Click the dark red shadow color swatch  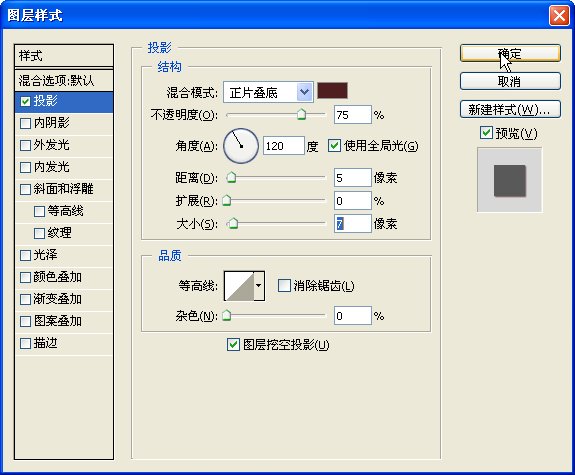(x=332, y=91)
